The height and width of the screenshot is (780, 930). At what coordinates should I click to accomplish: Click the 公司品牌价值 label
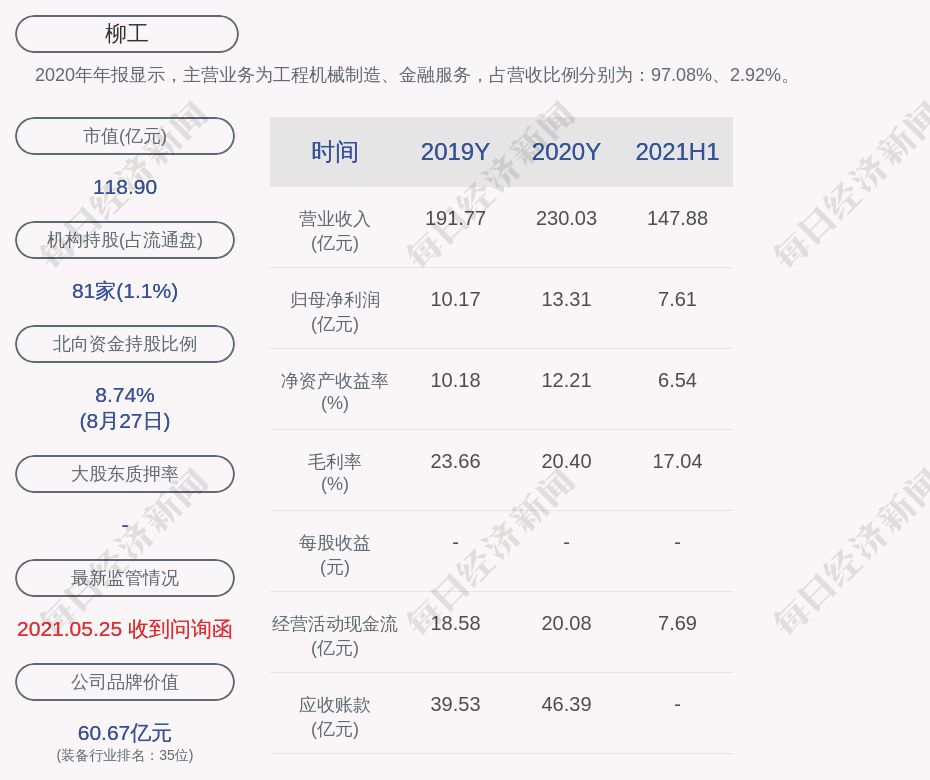pyautogui.click(x=125, y=682)
